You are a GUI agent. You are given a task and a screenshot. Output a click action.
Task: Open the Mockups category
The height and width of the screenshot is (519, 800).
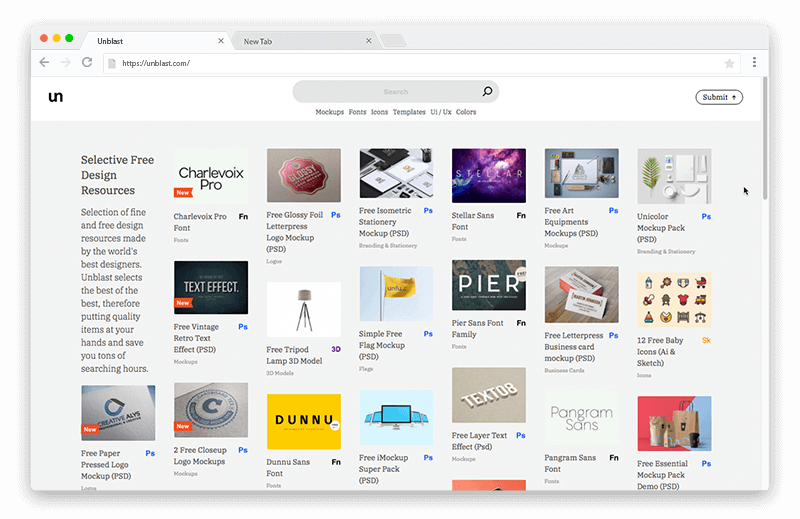pos(329,112)
